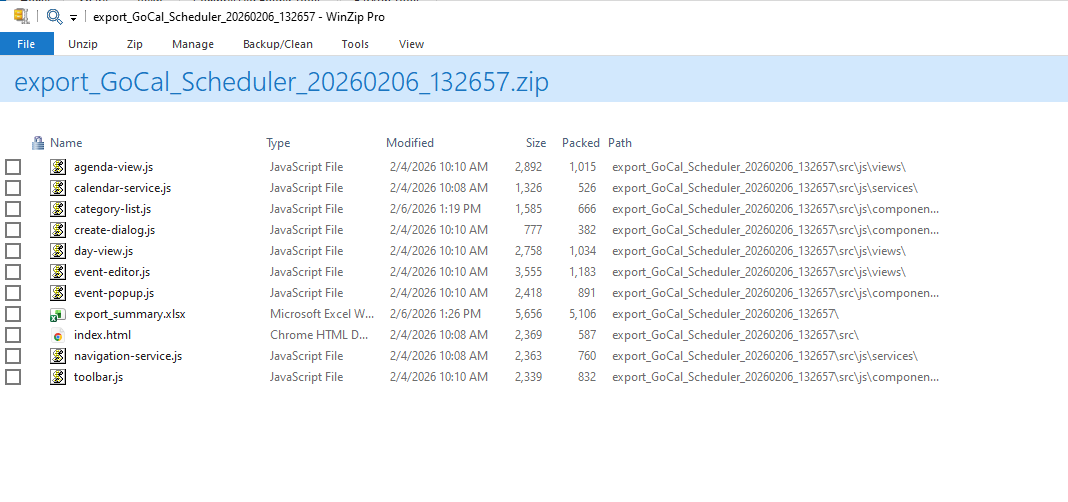Click the JavaScript file icon of calendar-service.js
The height and width of the screenshot is (502, 1068).
tap(58, 188)
